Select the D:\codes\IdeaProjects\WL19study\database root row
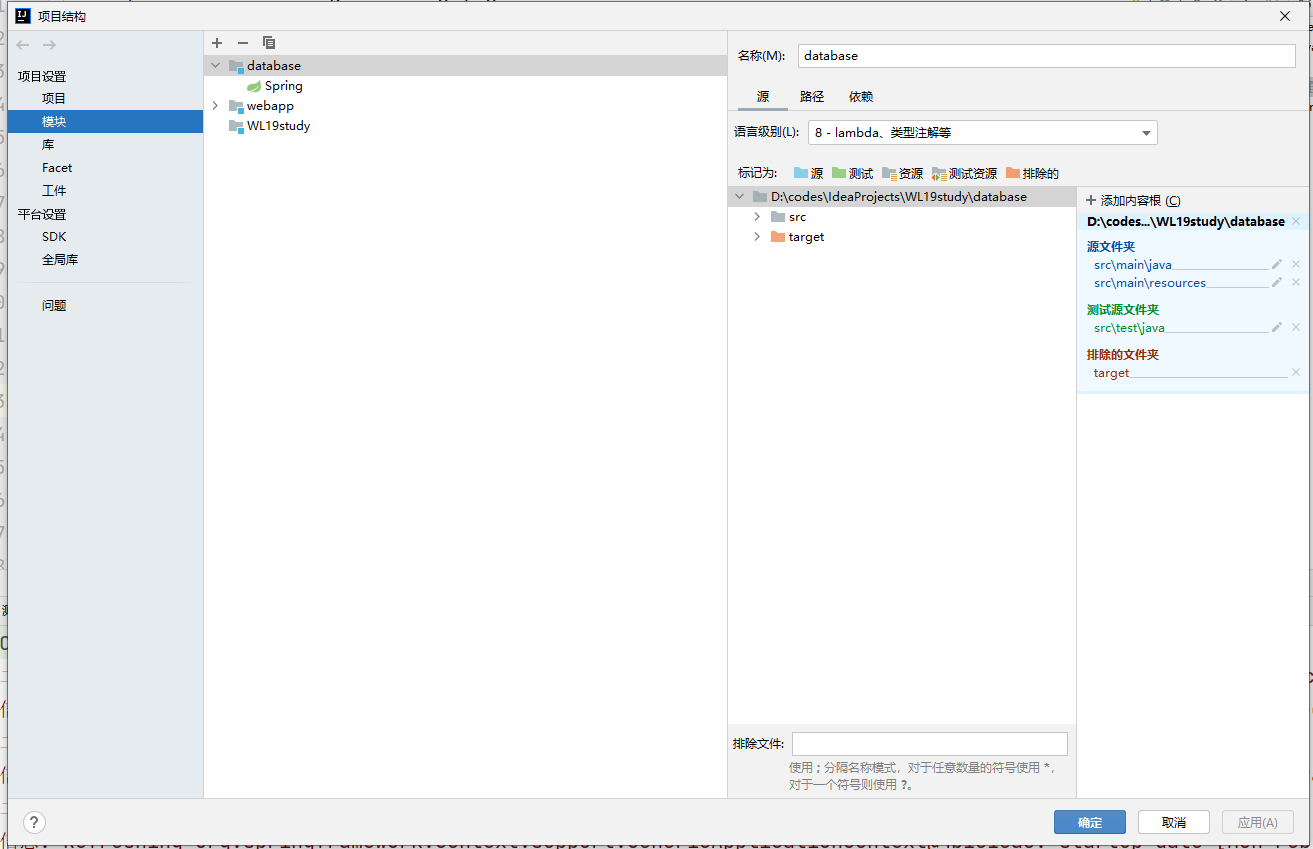This screenshot has height=849, width=1313. point(902,197)
